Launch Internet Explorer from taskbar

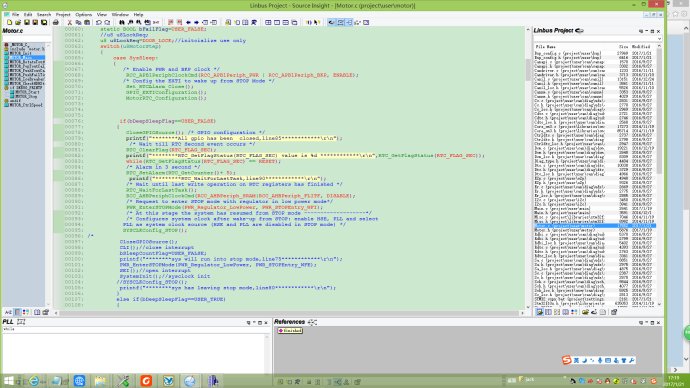(x=34, y=381)
